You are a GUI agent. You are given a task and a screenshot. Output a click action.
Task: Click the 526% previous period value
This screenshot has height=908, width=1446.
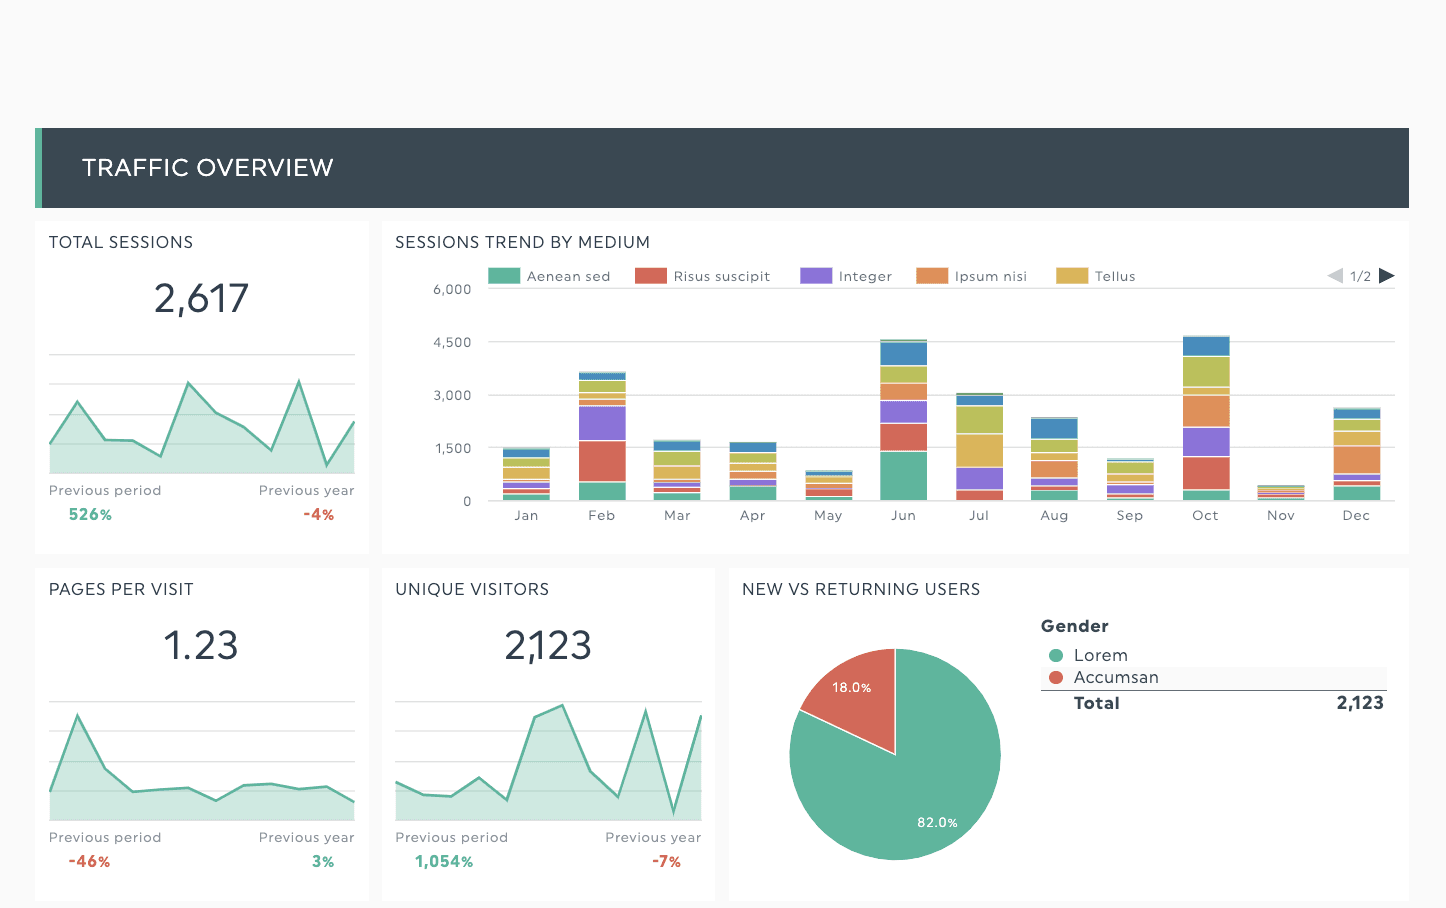(x=90, y=514)
